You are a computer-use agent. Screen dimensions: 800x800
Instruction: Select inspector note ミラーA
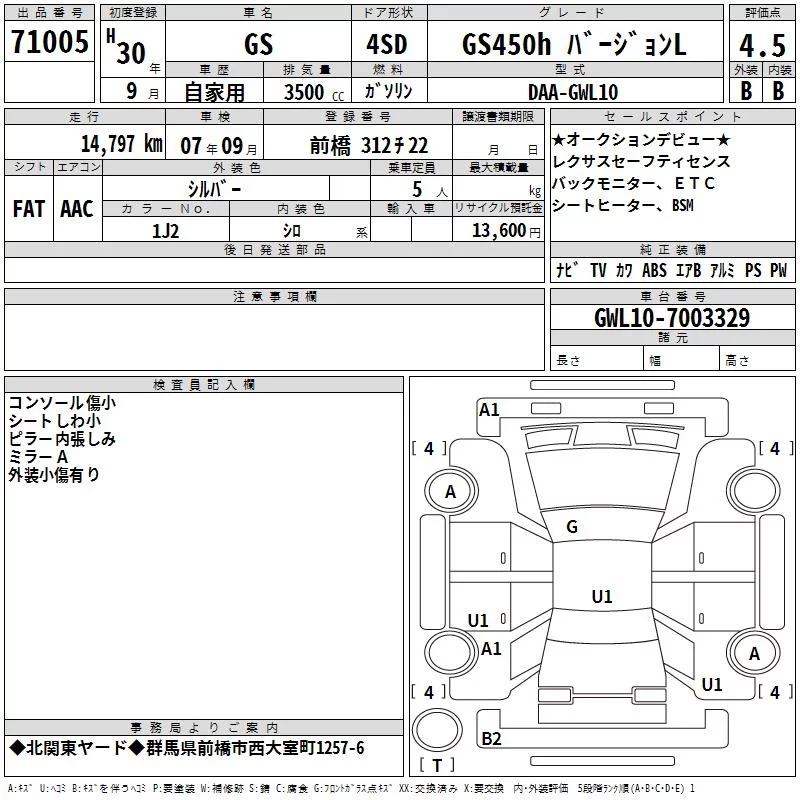(x=38, y=456)
